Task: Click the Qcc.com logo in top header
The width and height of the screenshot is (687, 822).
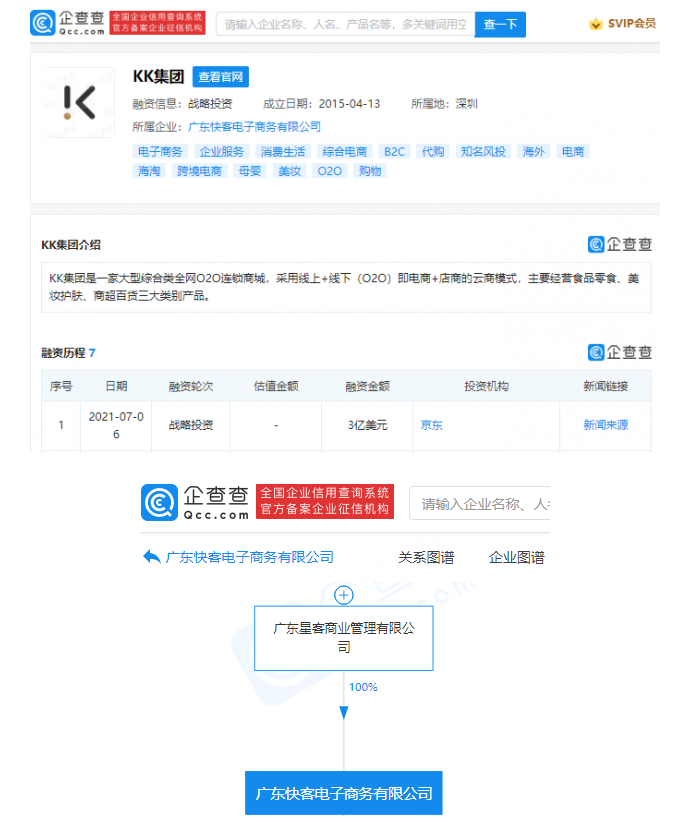Action: tap(68, 23)
